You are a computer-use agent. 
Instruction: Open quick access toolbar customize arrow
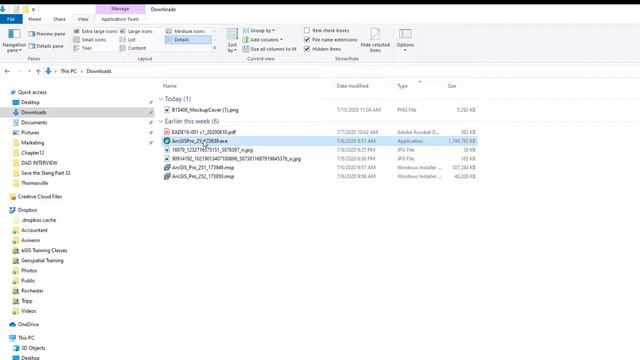tap(33, 9)
